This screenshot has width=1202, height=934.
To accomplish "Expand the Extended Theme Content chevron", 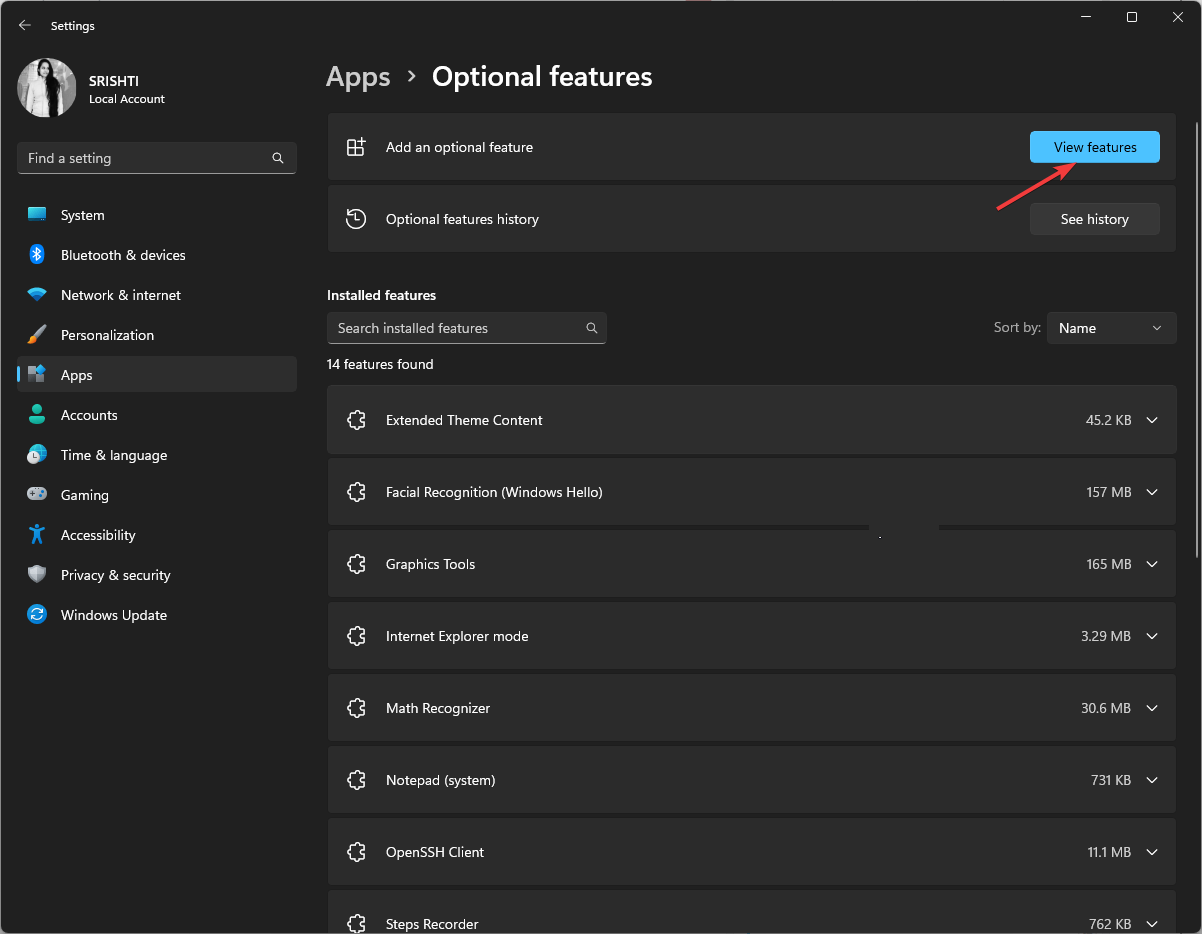I will click(x=1152, y=420).
